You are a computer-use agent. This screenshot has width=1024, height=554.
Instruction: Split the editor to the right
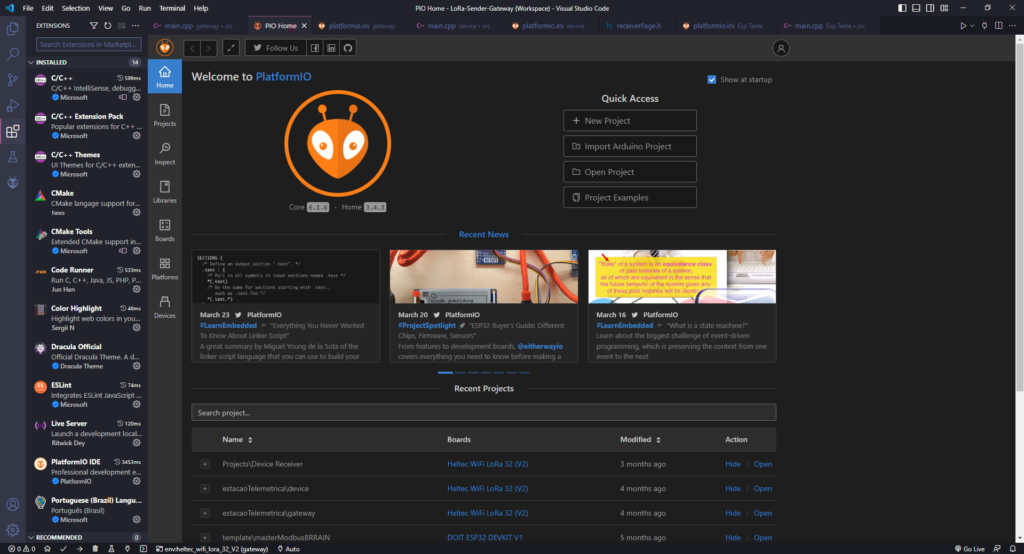pos(999,25)
